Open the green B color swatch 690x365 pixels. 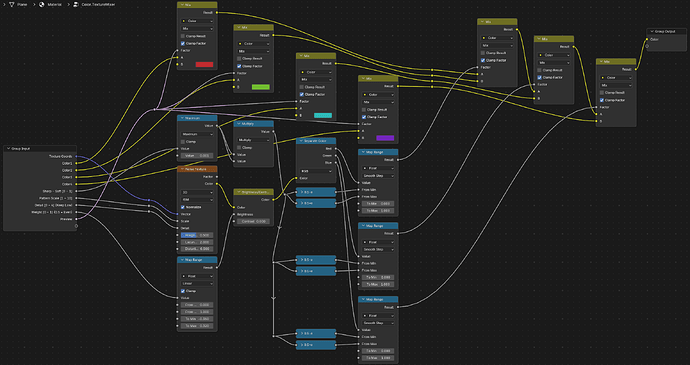261,87
